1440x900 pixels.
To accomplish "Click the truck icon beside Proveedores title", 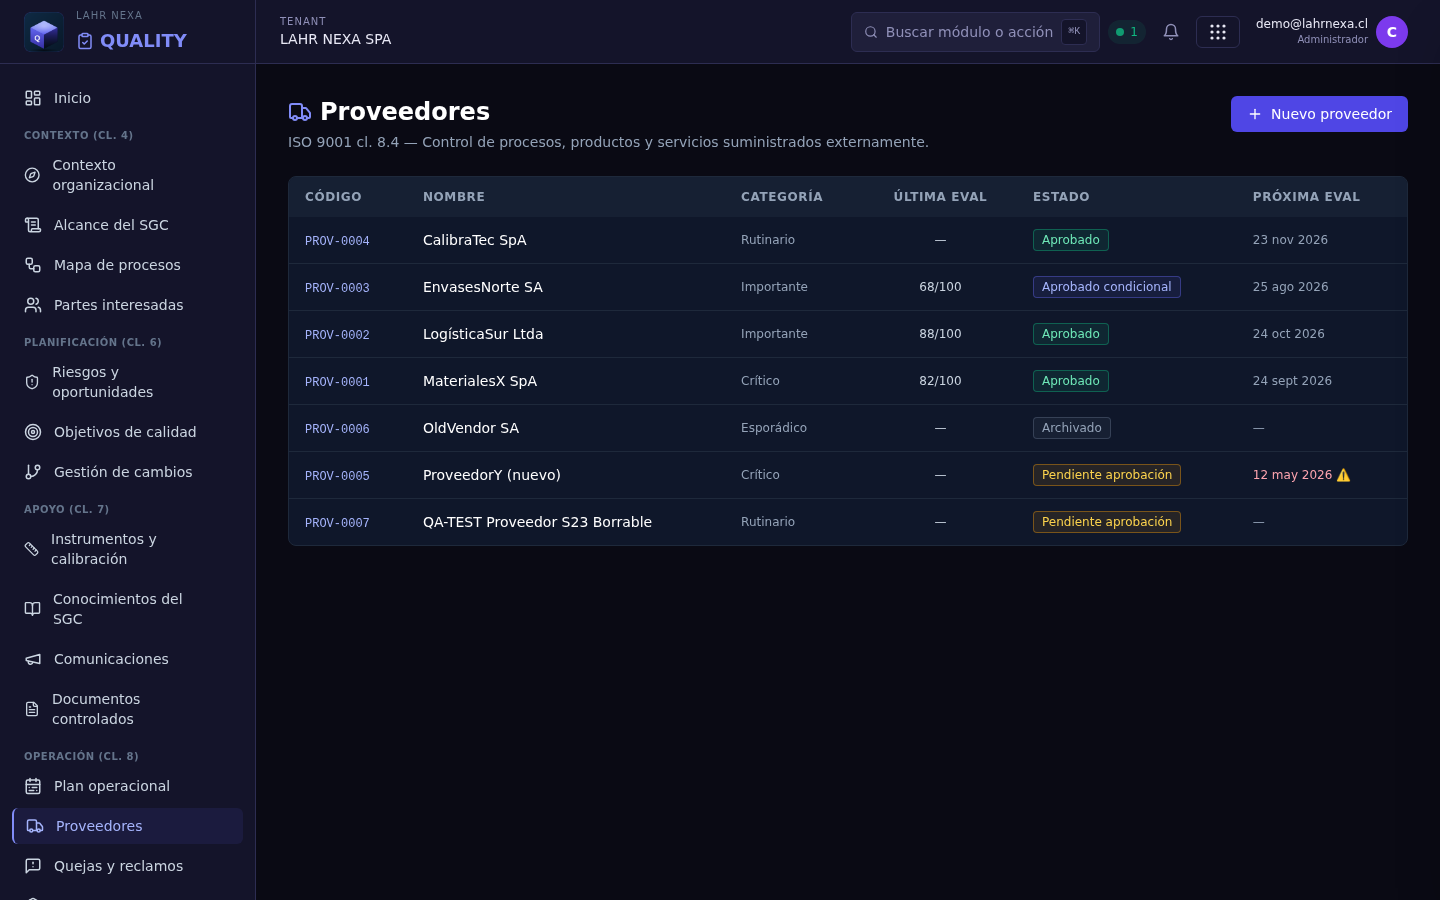I will [300, 112].
